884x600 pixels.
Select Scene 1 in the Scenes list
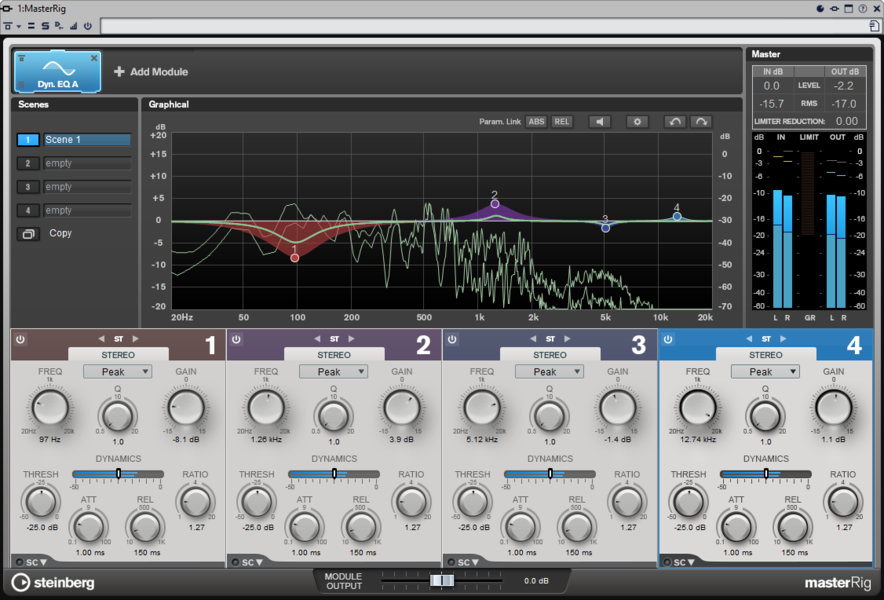pos(87,140)
